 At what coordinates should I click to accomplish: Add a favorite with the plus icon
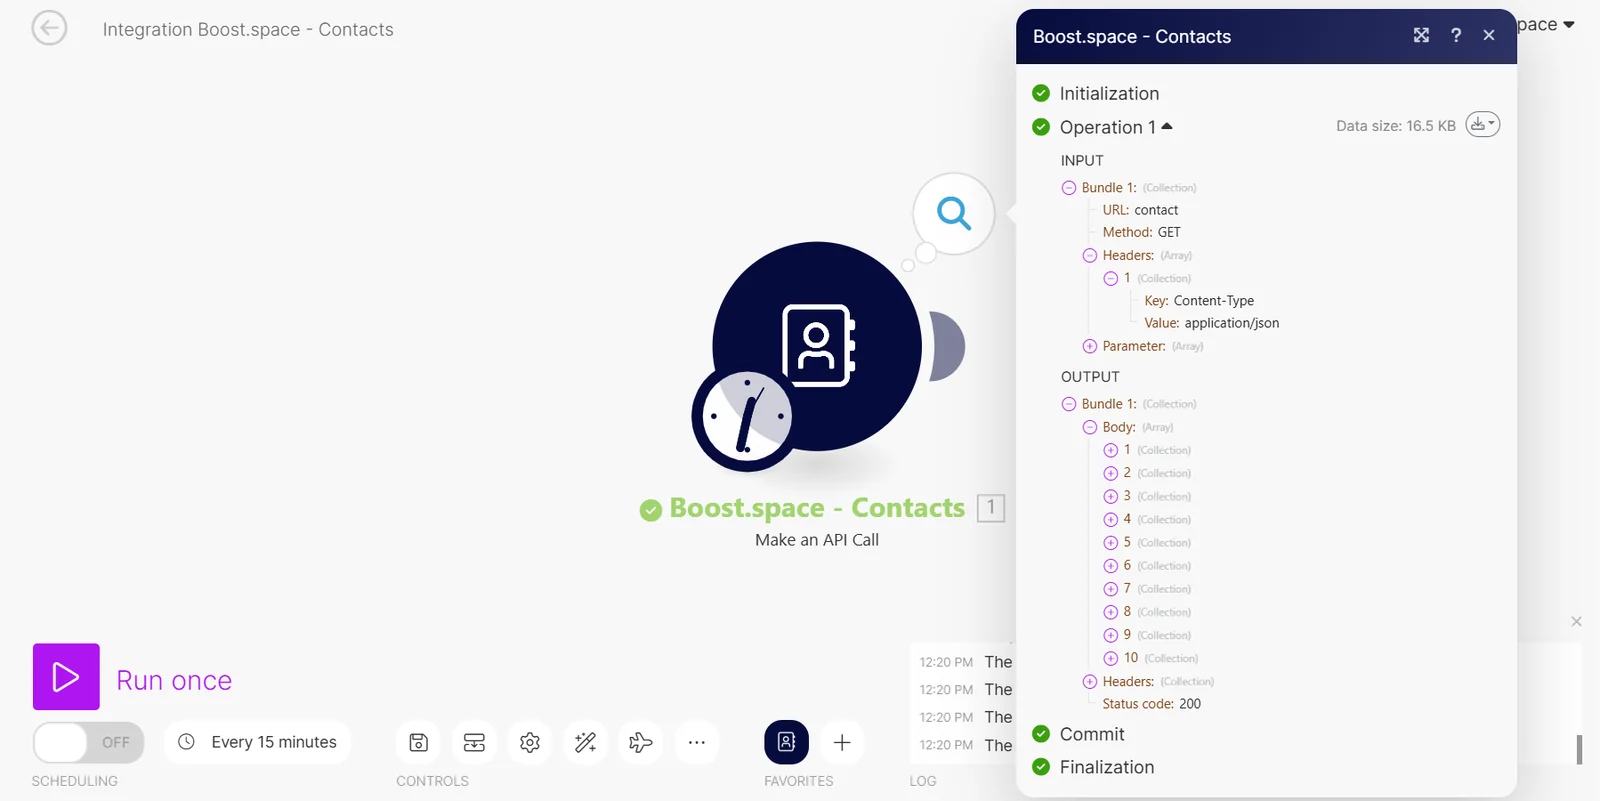(842, 742)
